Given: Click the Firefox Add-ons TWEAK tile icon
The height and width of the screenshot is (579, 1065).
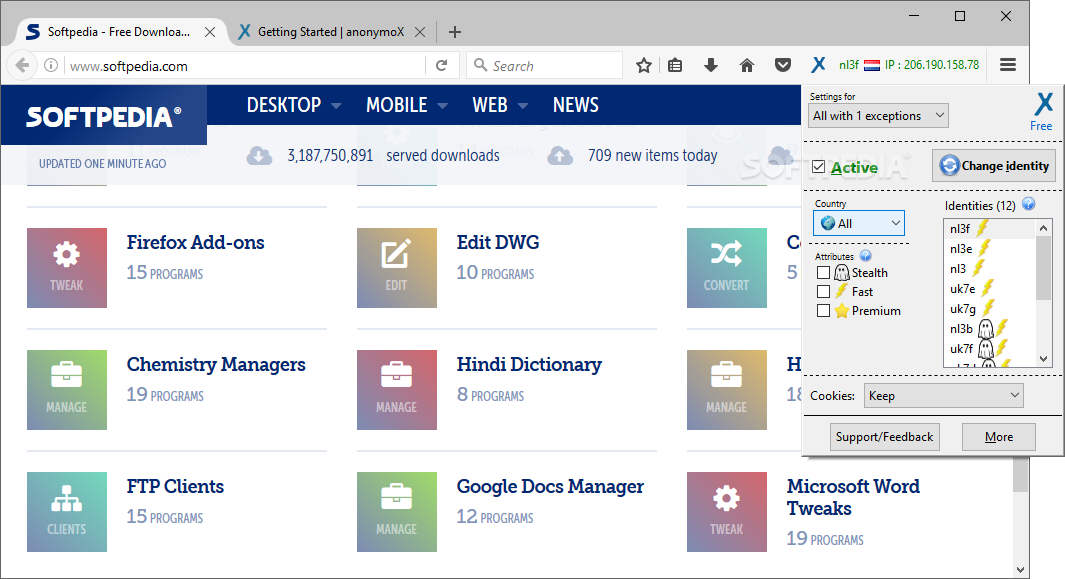Looking at the screenshot, I should click(67, 268).
